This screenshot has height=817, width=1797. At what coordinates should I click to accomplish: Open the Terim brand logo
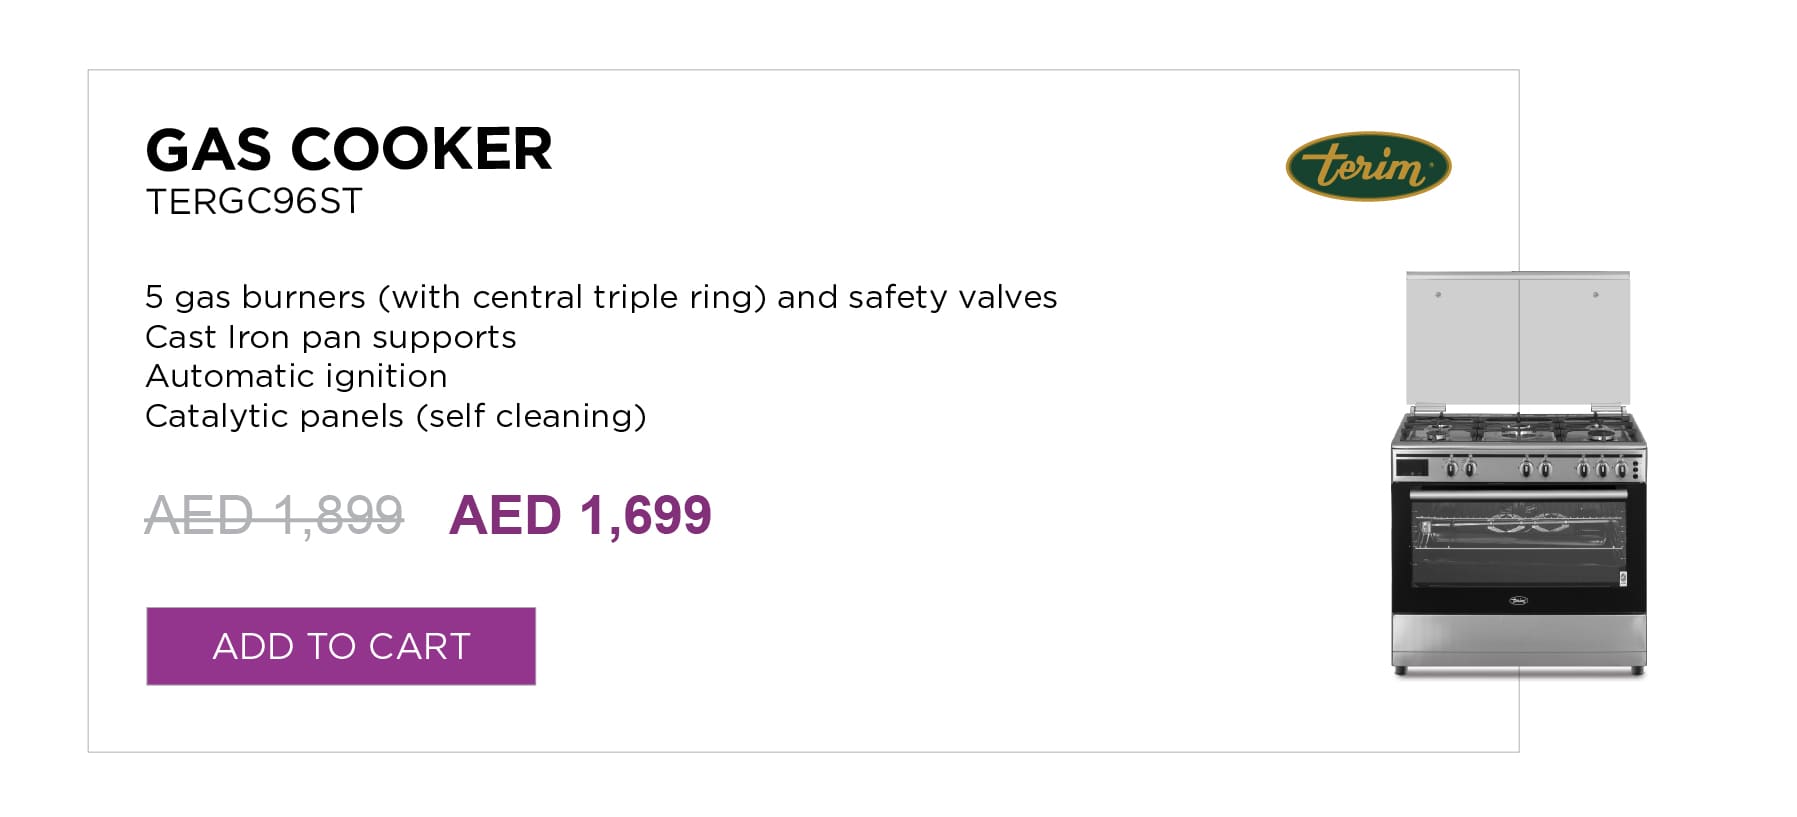tap(1368, 166)
